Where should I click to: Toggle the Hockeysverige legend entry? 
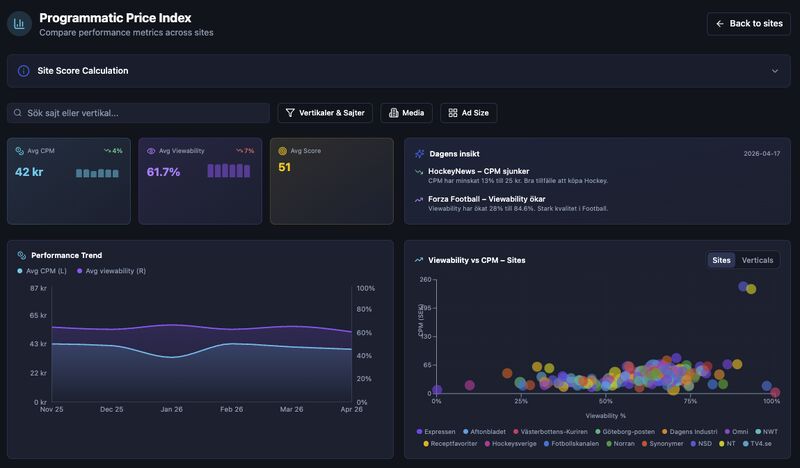[x=510, y=444]
